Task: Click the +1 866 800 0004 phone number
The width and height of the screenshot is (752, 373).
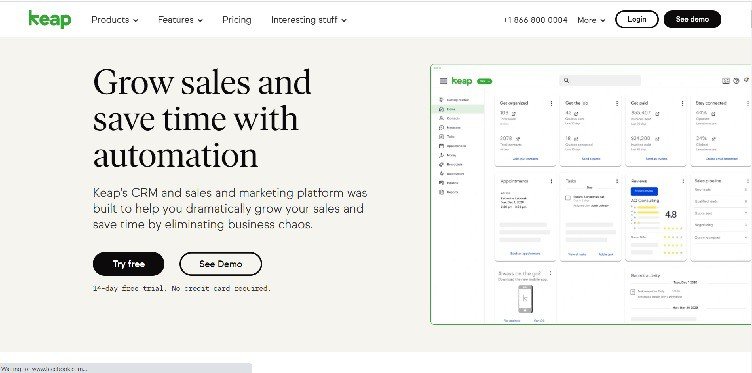Action: [535, 20]
